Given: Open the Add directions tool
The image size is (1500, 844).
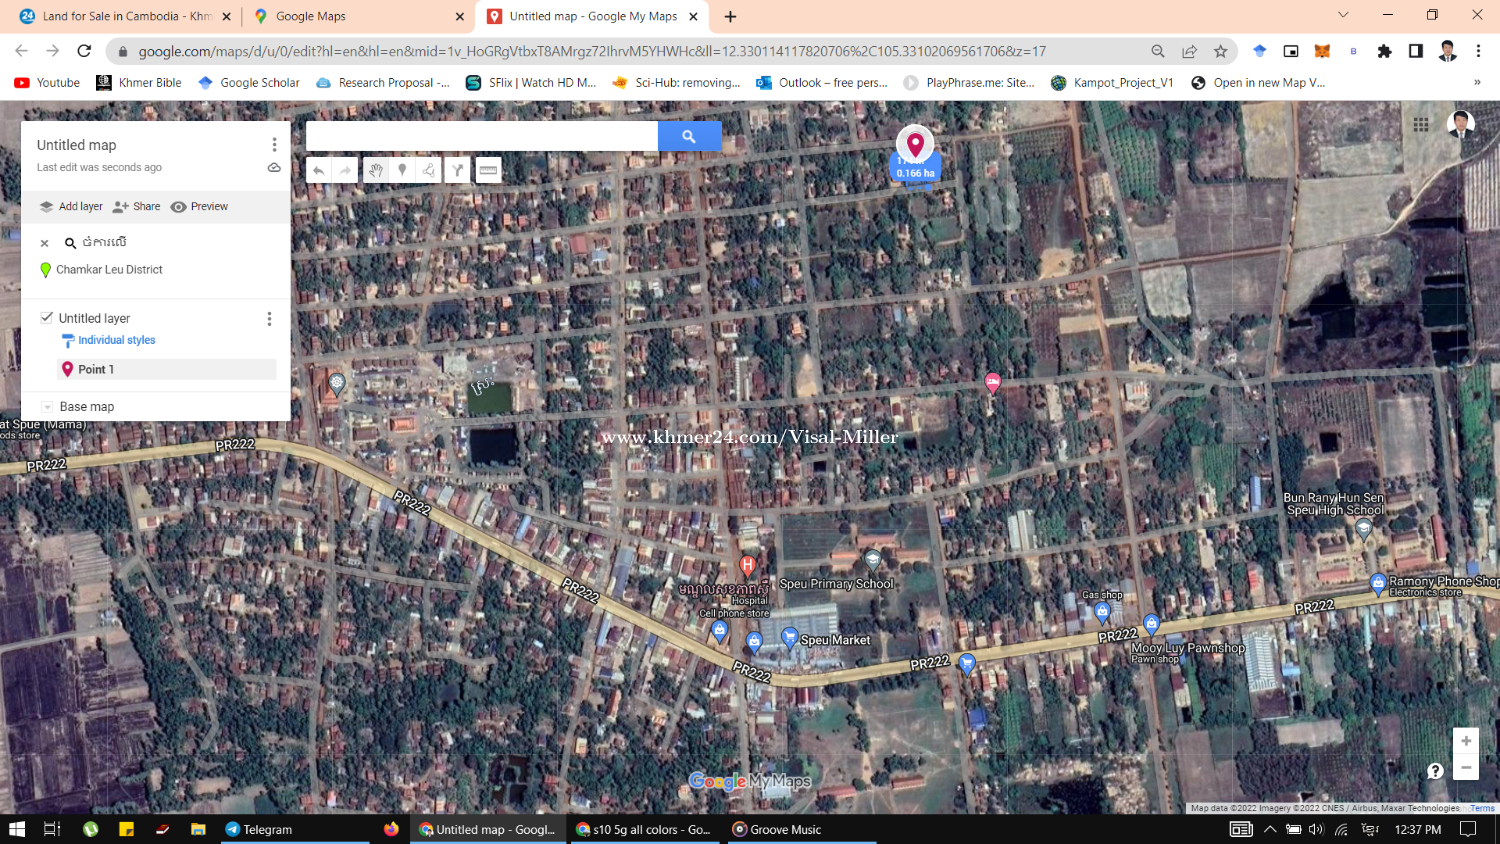Looking at the screenshot, I should click(457, 170).
